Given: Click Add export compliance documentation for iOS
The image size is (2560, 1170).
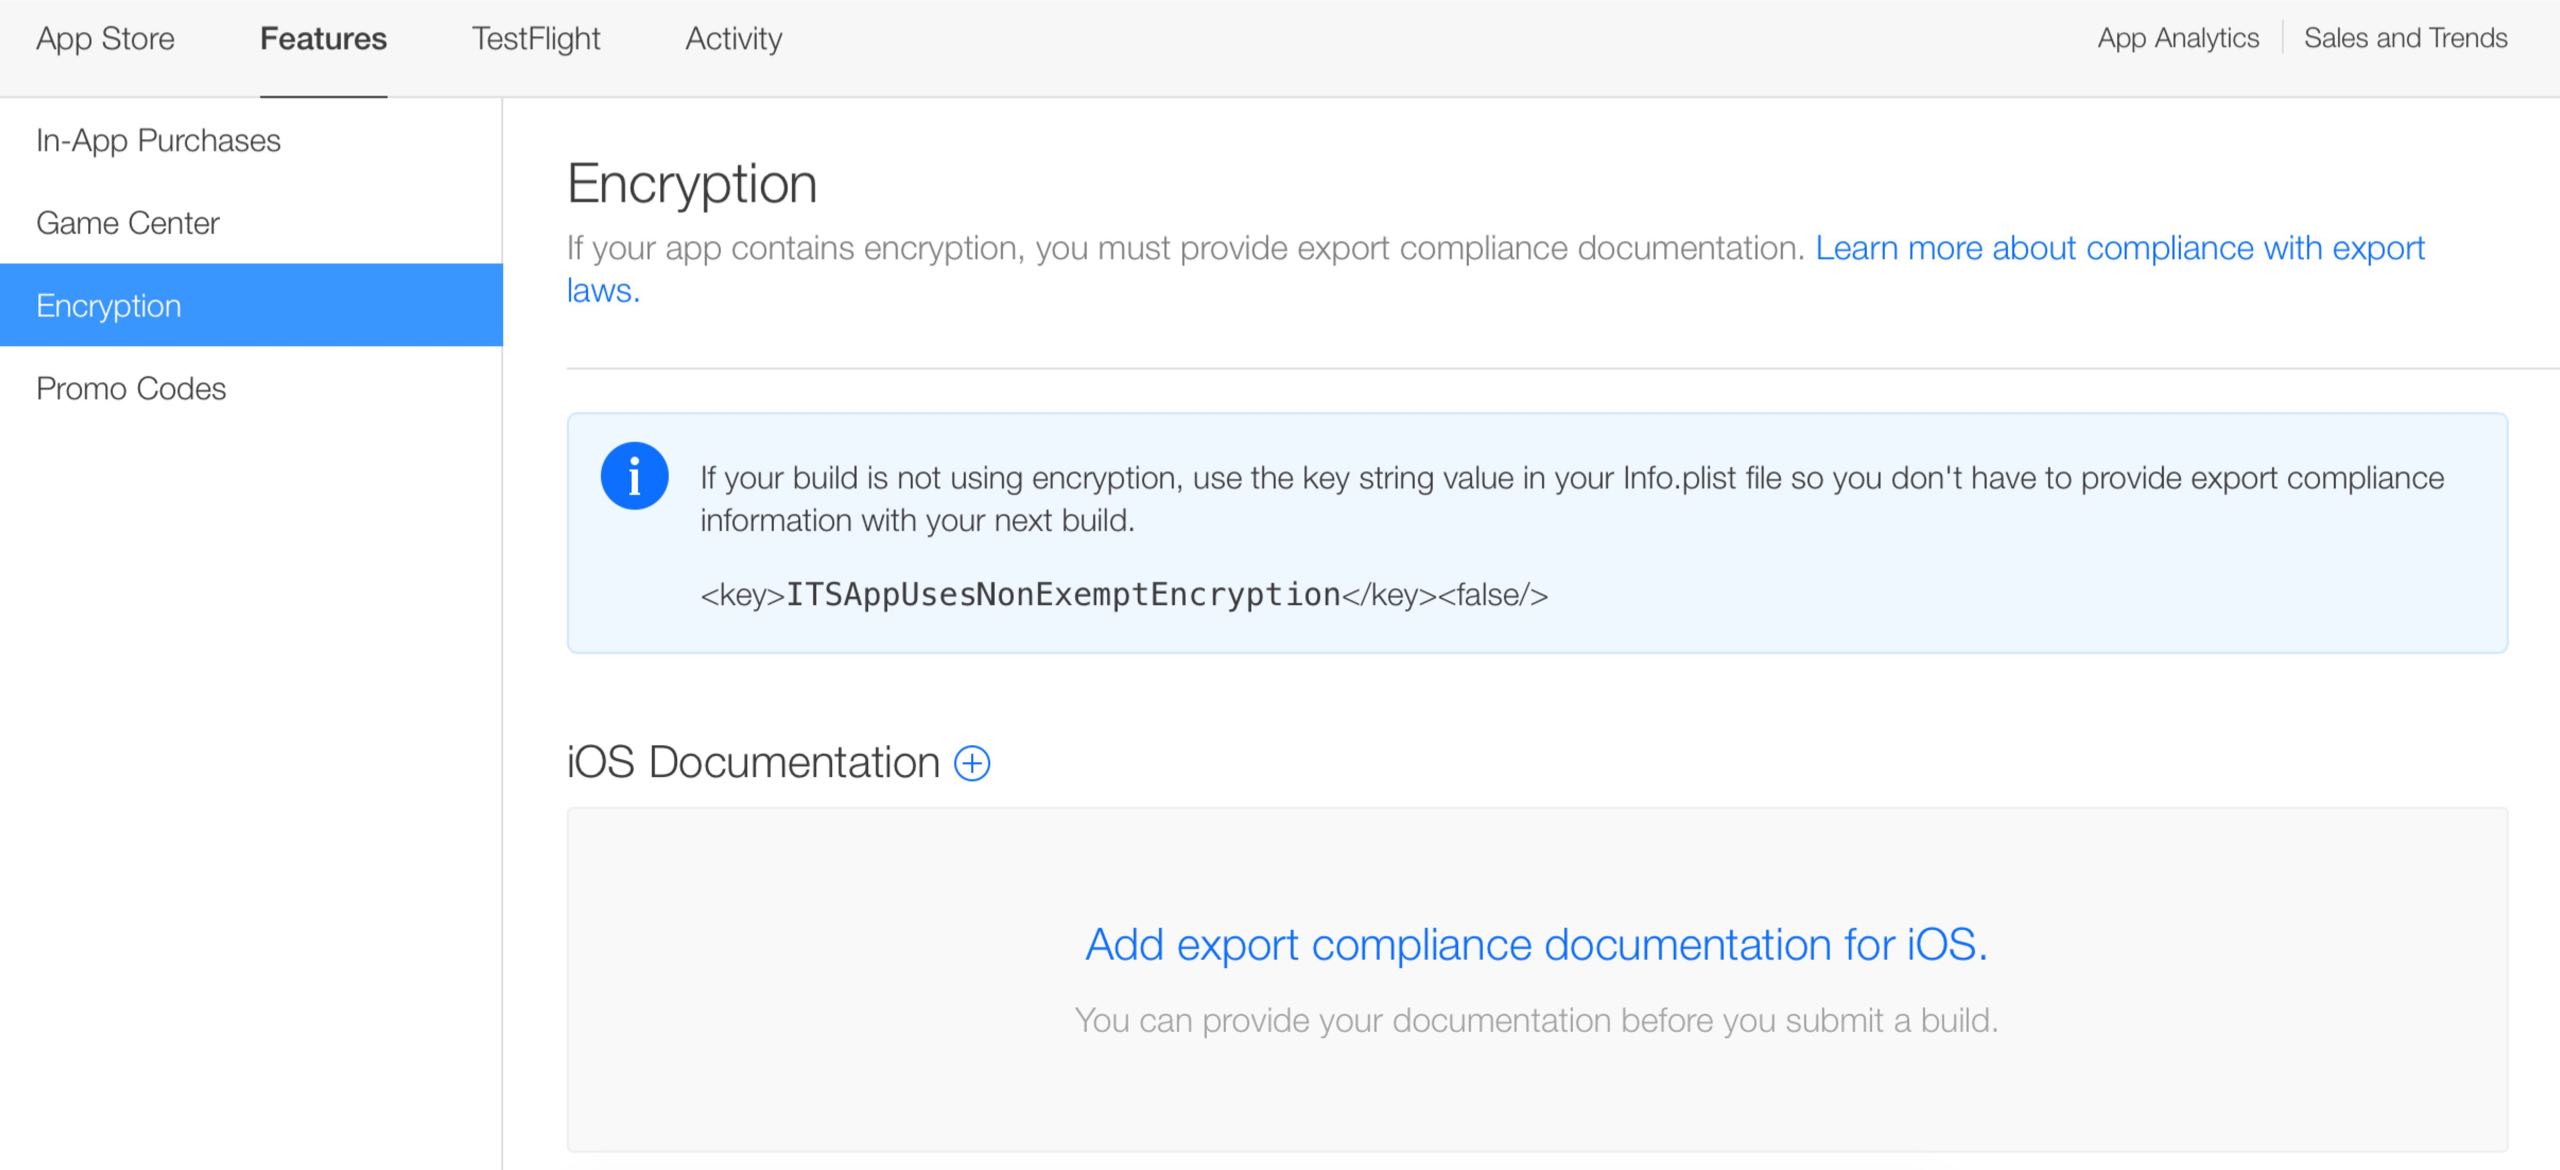Looking at the screenshot, I should pyautogui.click(x=1536, y=944).
